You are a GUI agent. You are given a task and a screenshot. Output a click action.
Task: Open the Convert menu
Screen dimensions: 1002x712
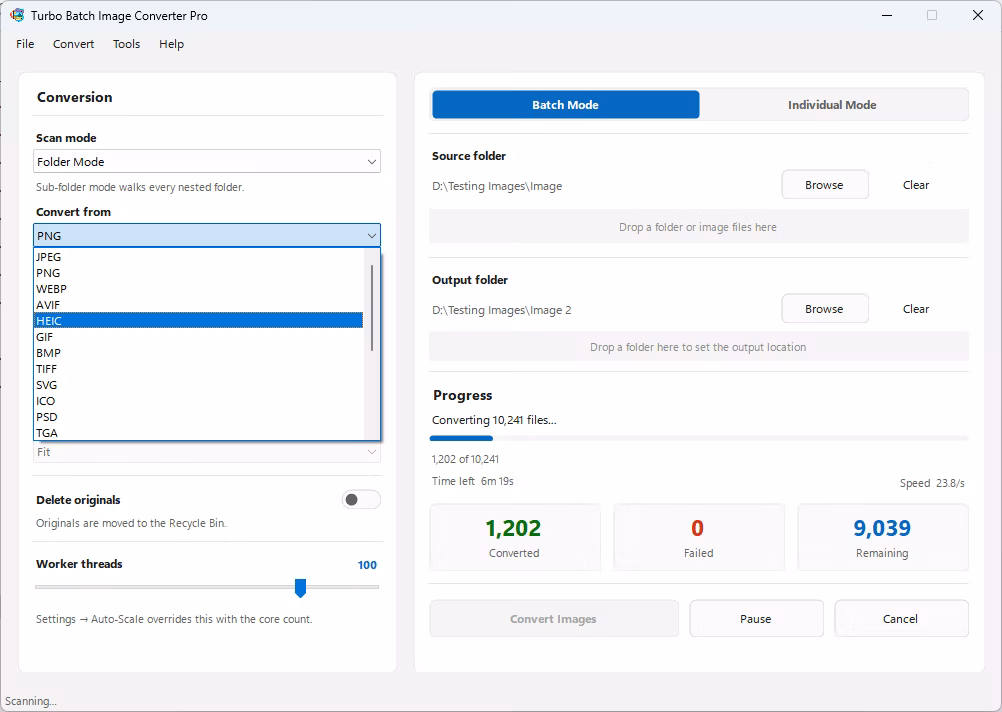[73, 44]
